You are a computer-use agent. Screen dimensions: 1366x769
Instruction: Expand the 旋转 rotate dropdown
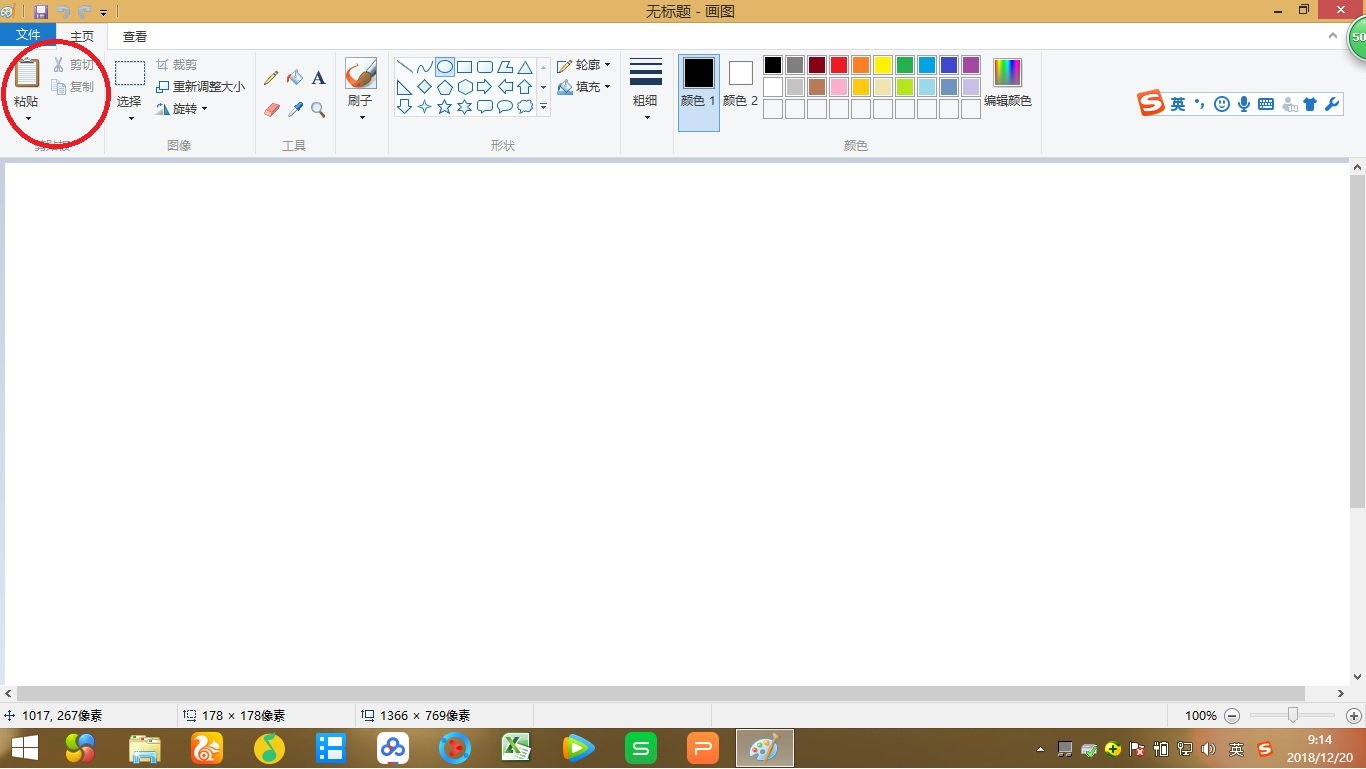183,109
